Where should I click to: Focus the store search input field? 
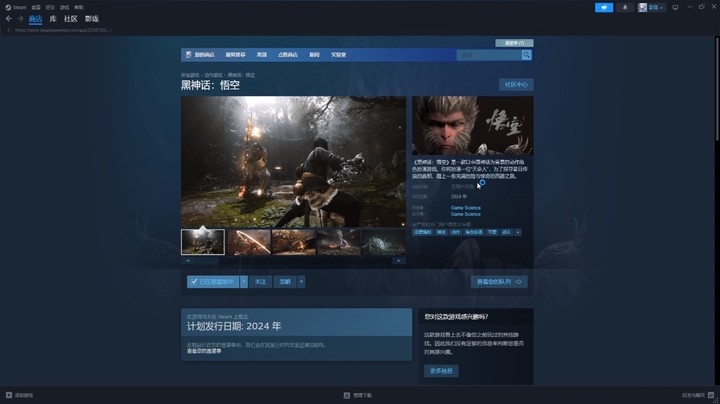pos(489,55)
